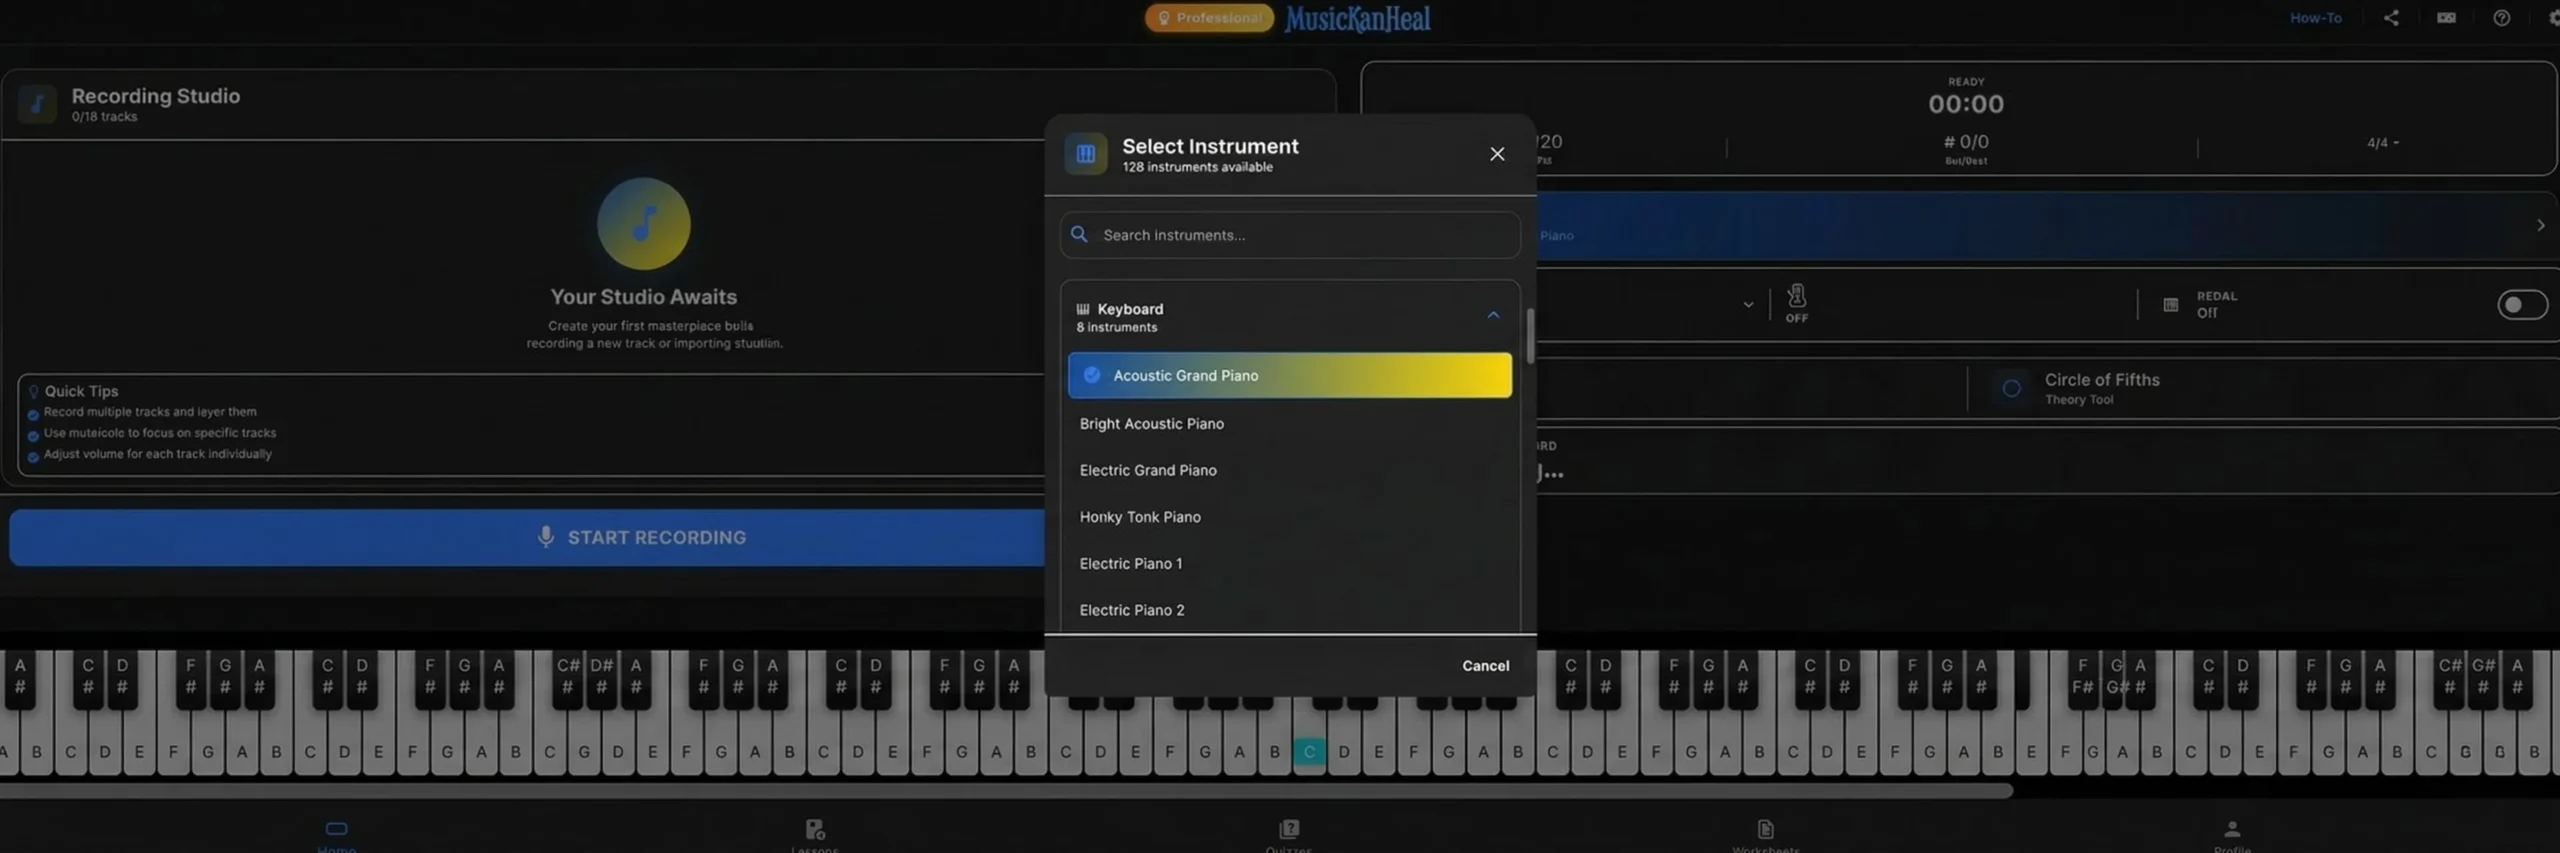Click the 0/18 tracks label
Screen dimensions: 2560x853
[x=104, y=117]
